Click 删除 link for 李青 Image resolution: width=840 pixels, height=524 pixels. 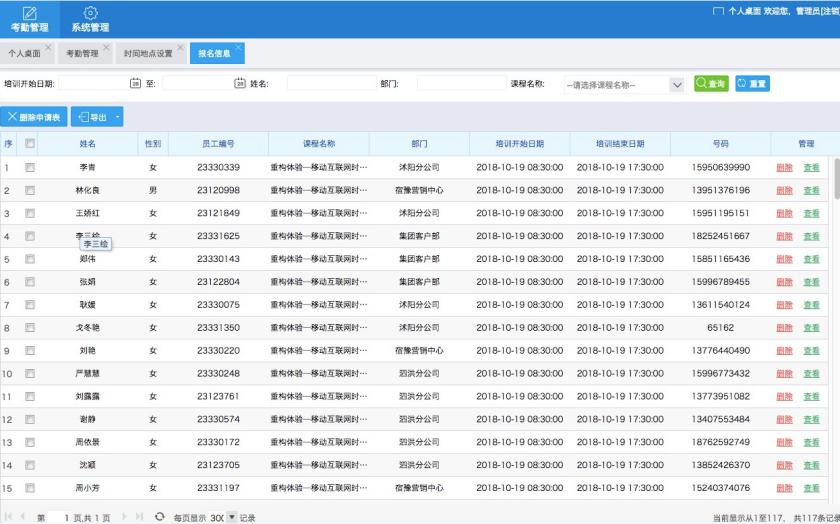click(x=784, y=167)
